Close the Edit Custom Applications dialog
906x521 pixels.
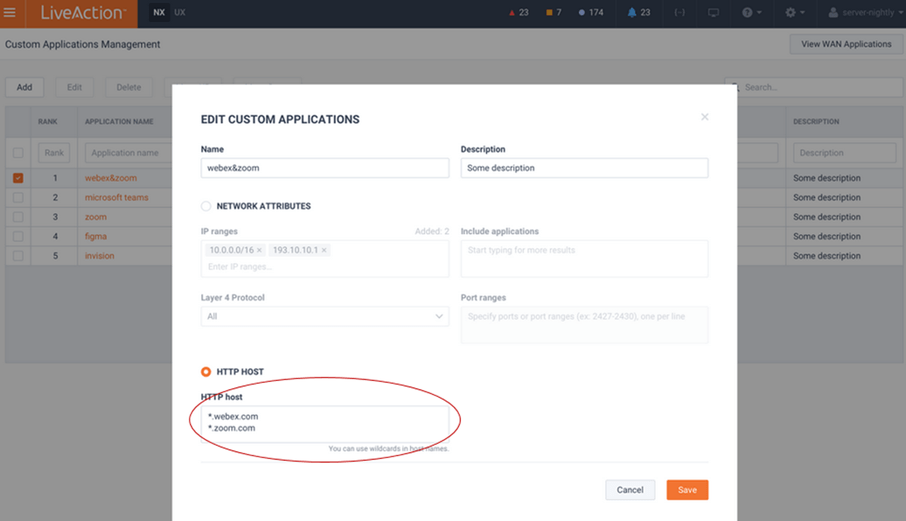click(704, 117)
